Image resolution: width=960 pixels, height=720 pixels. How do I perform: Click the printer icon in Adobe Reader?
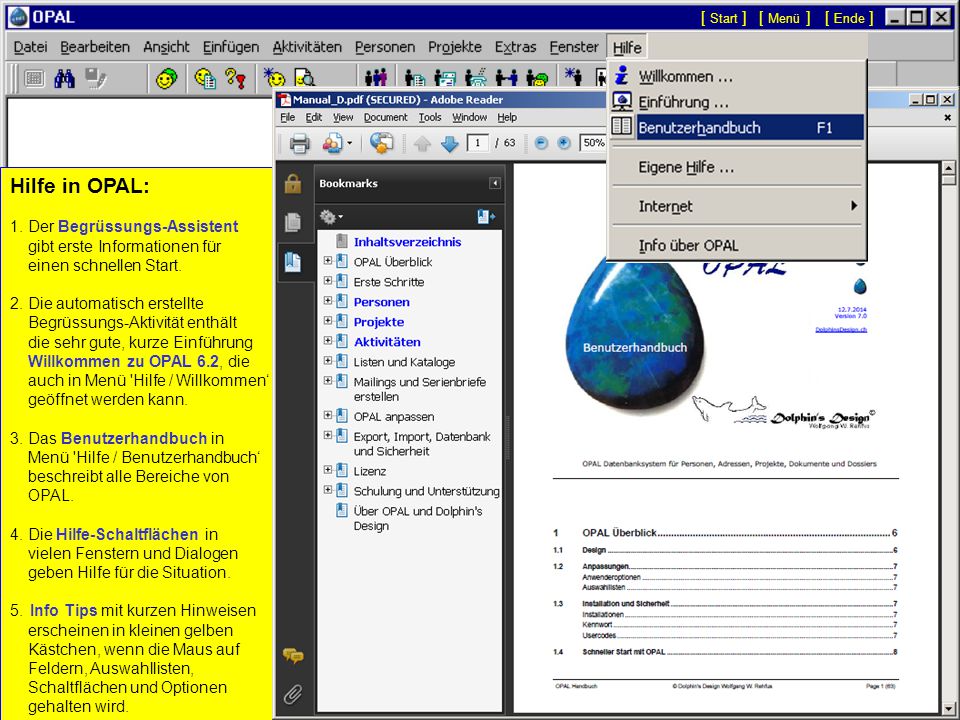(x=300, y=143)
